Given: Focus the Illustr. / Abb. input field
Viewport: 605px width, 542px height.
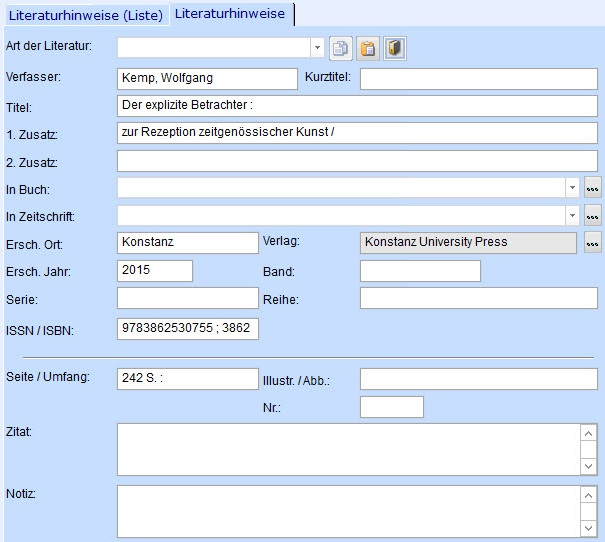Looking at the screenshot, I should pyautogui.click(x=479, y=379).
